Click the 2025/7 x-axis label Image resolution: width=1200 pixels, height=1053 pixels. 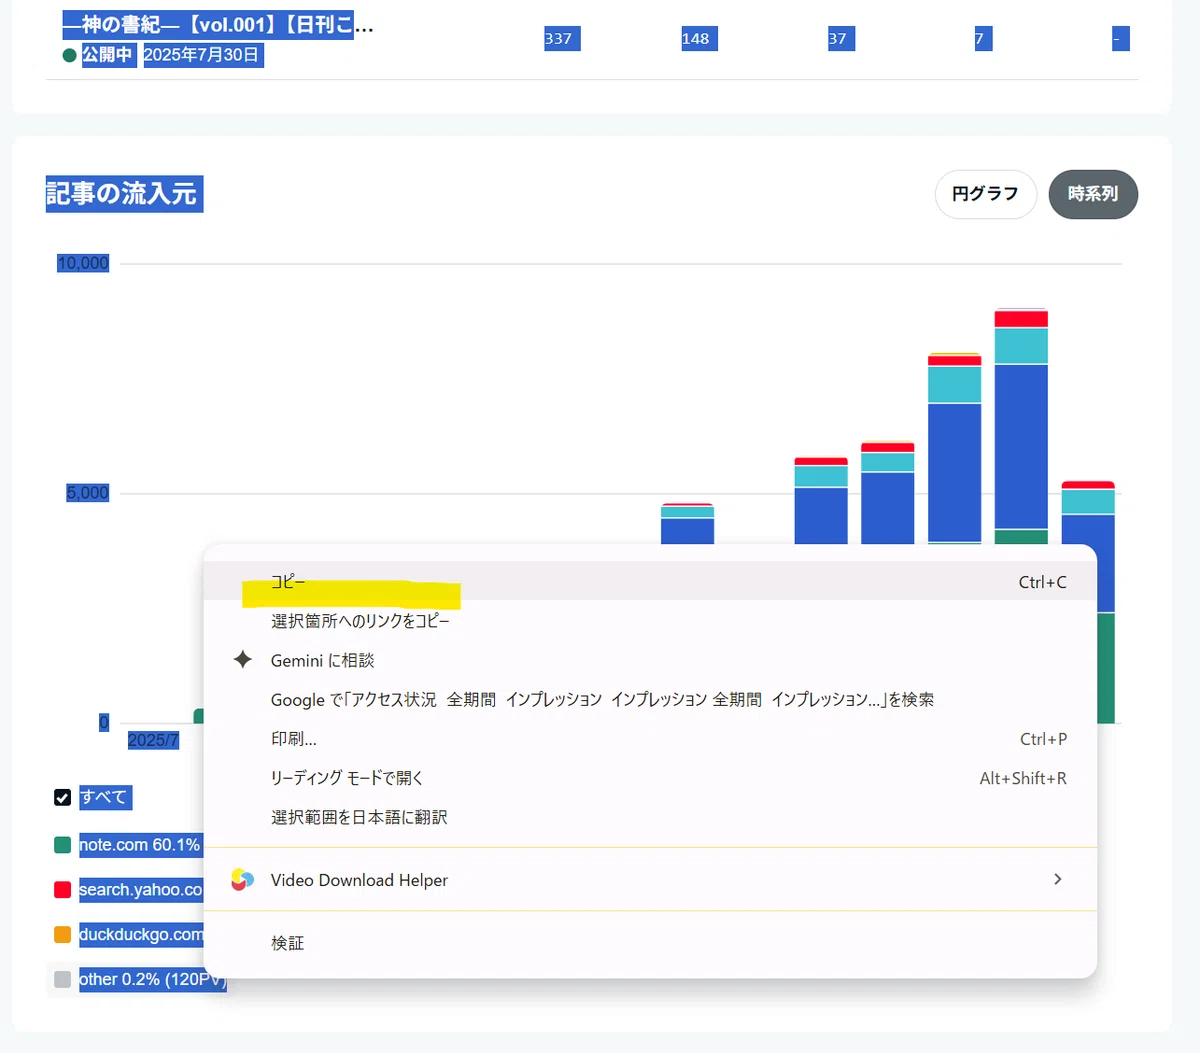coord(154,740)
